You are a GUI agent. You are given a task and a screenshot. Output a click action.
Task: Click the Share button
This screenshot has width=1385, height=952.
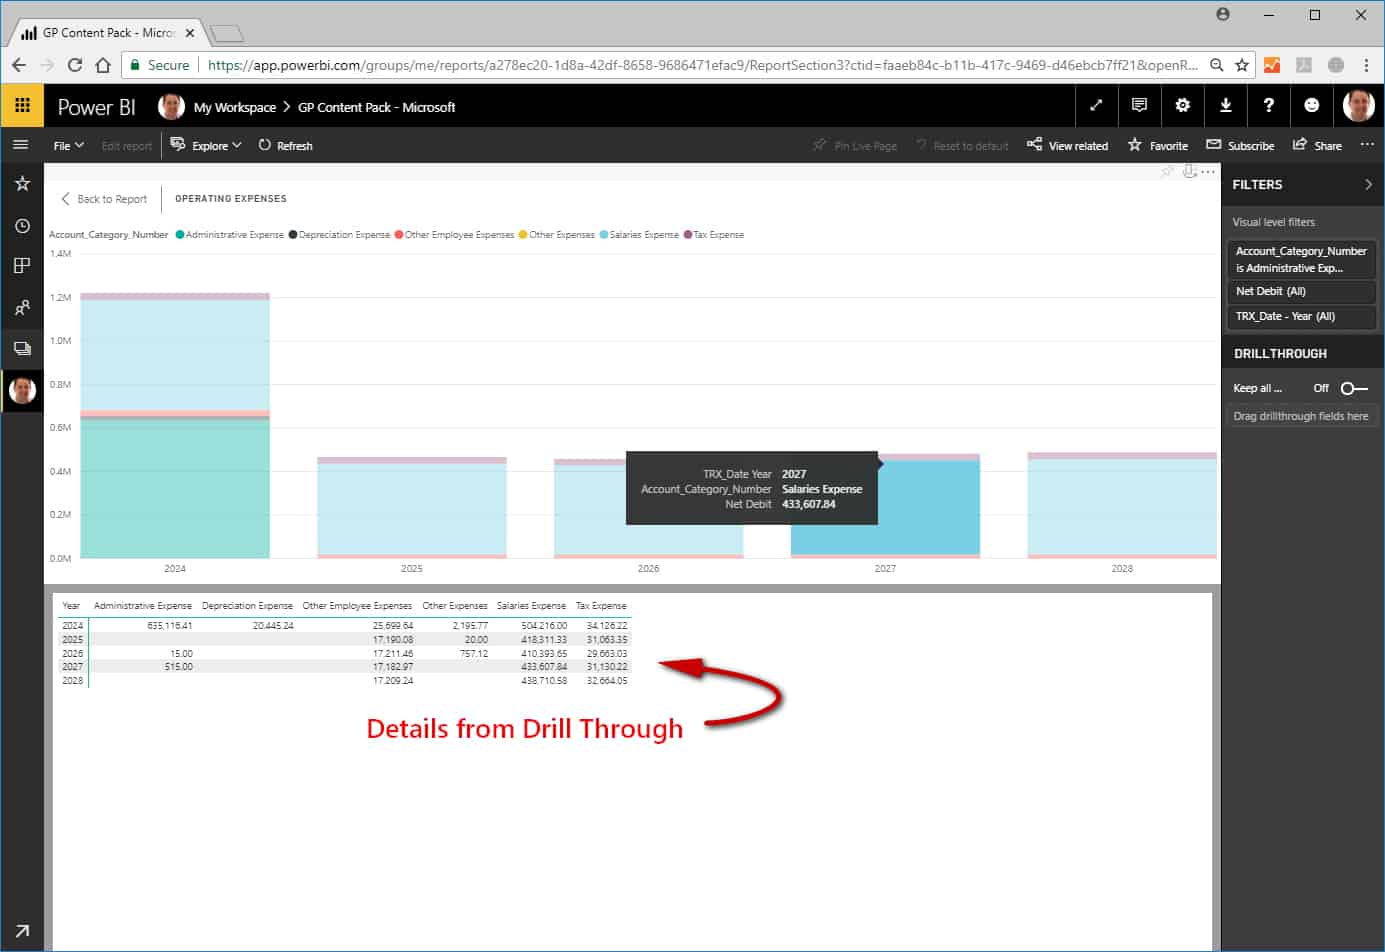(x=1317, y=146)
